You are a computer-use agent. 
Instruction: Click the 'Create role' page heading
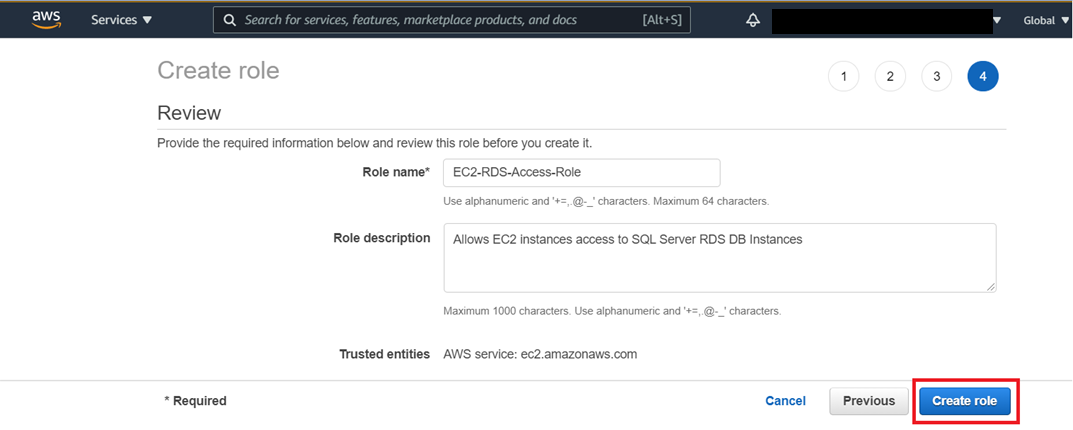click(x=218, y=71)
